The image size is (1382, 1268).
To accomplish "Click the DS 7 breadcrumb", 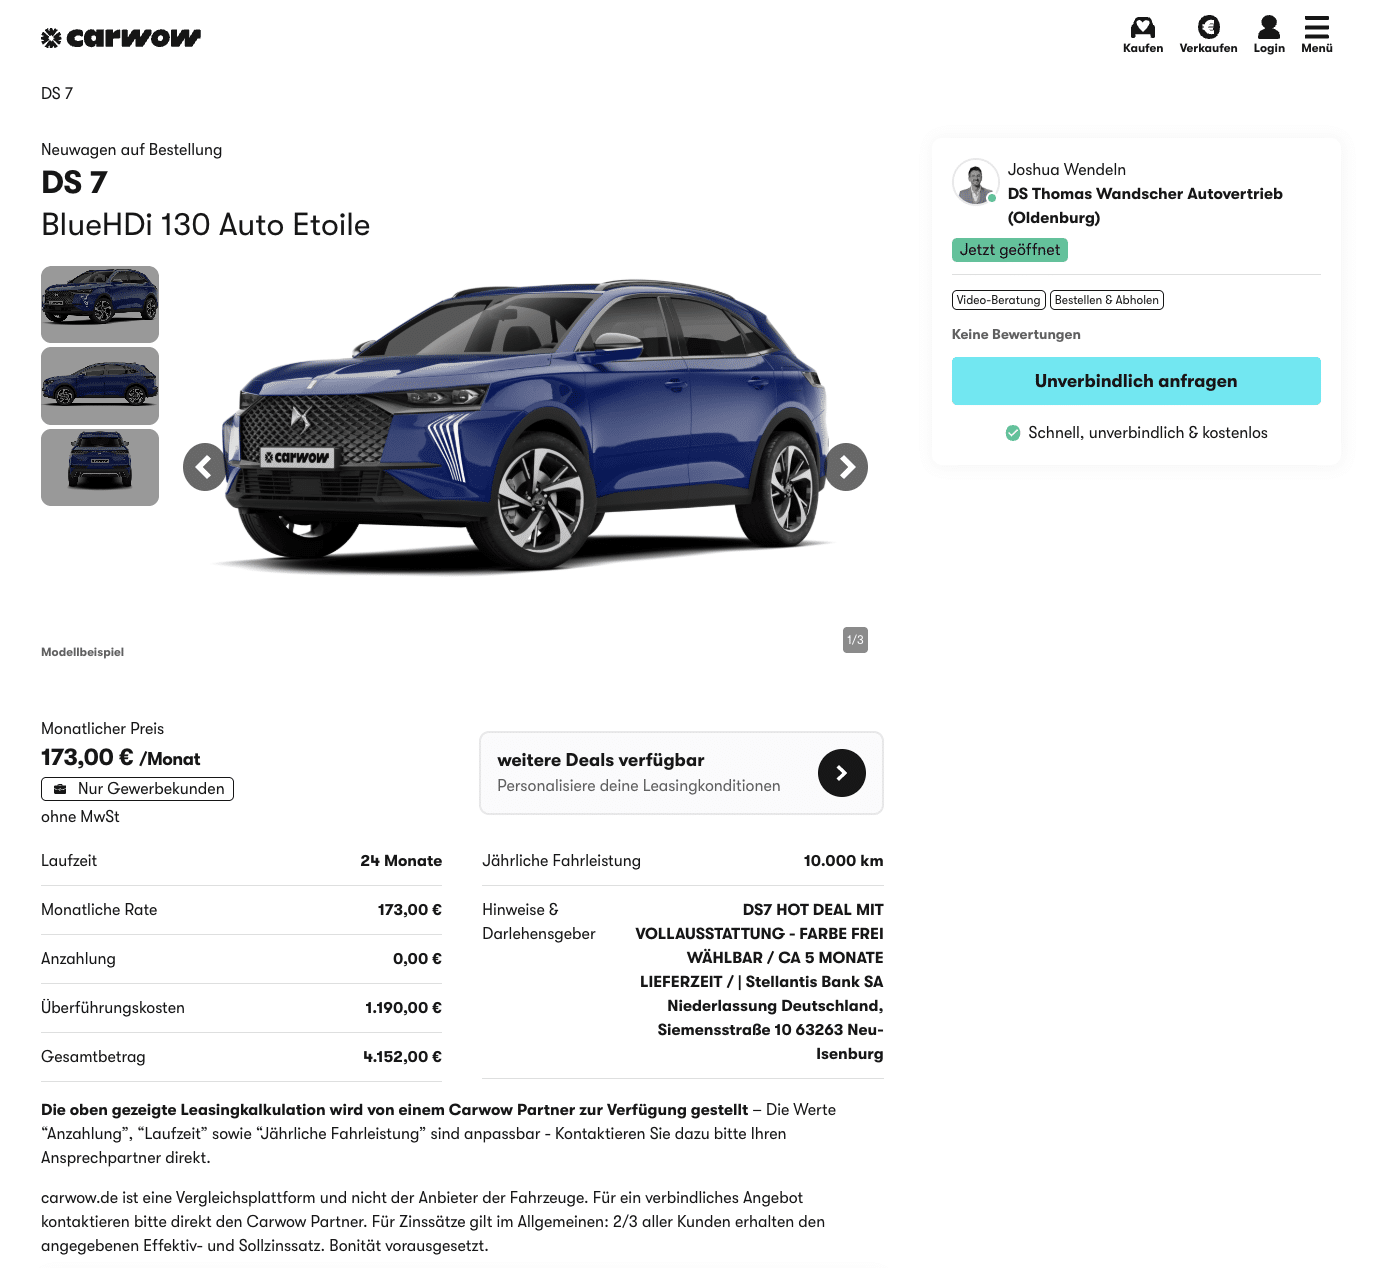I will click(x=57, y=93).
